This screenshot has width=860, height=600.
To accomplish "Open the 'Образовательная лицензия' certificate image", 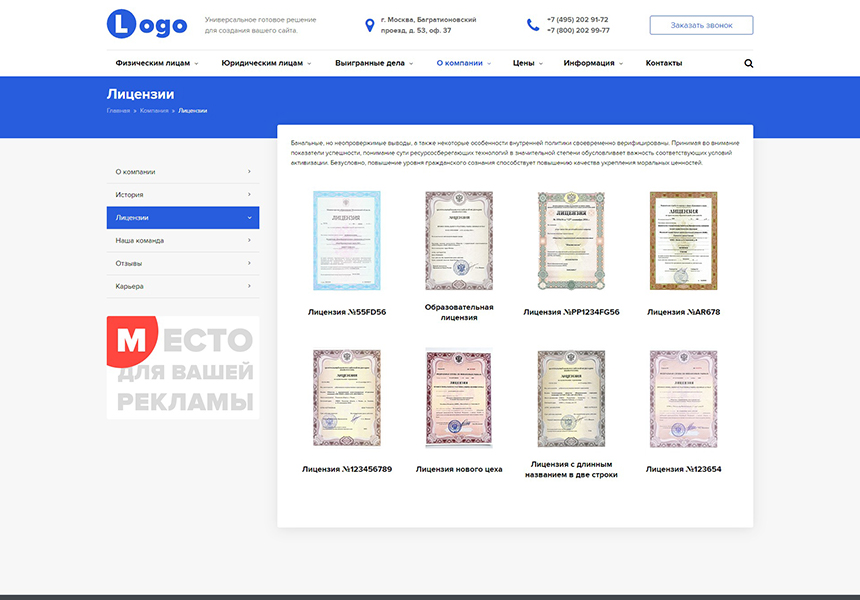I will 459,239.
